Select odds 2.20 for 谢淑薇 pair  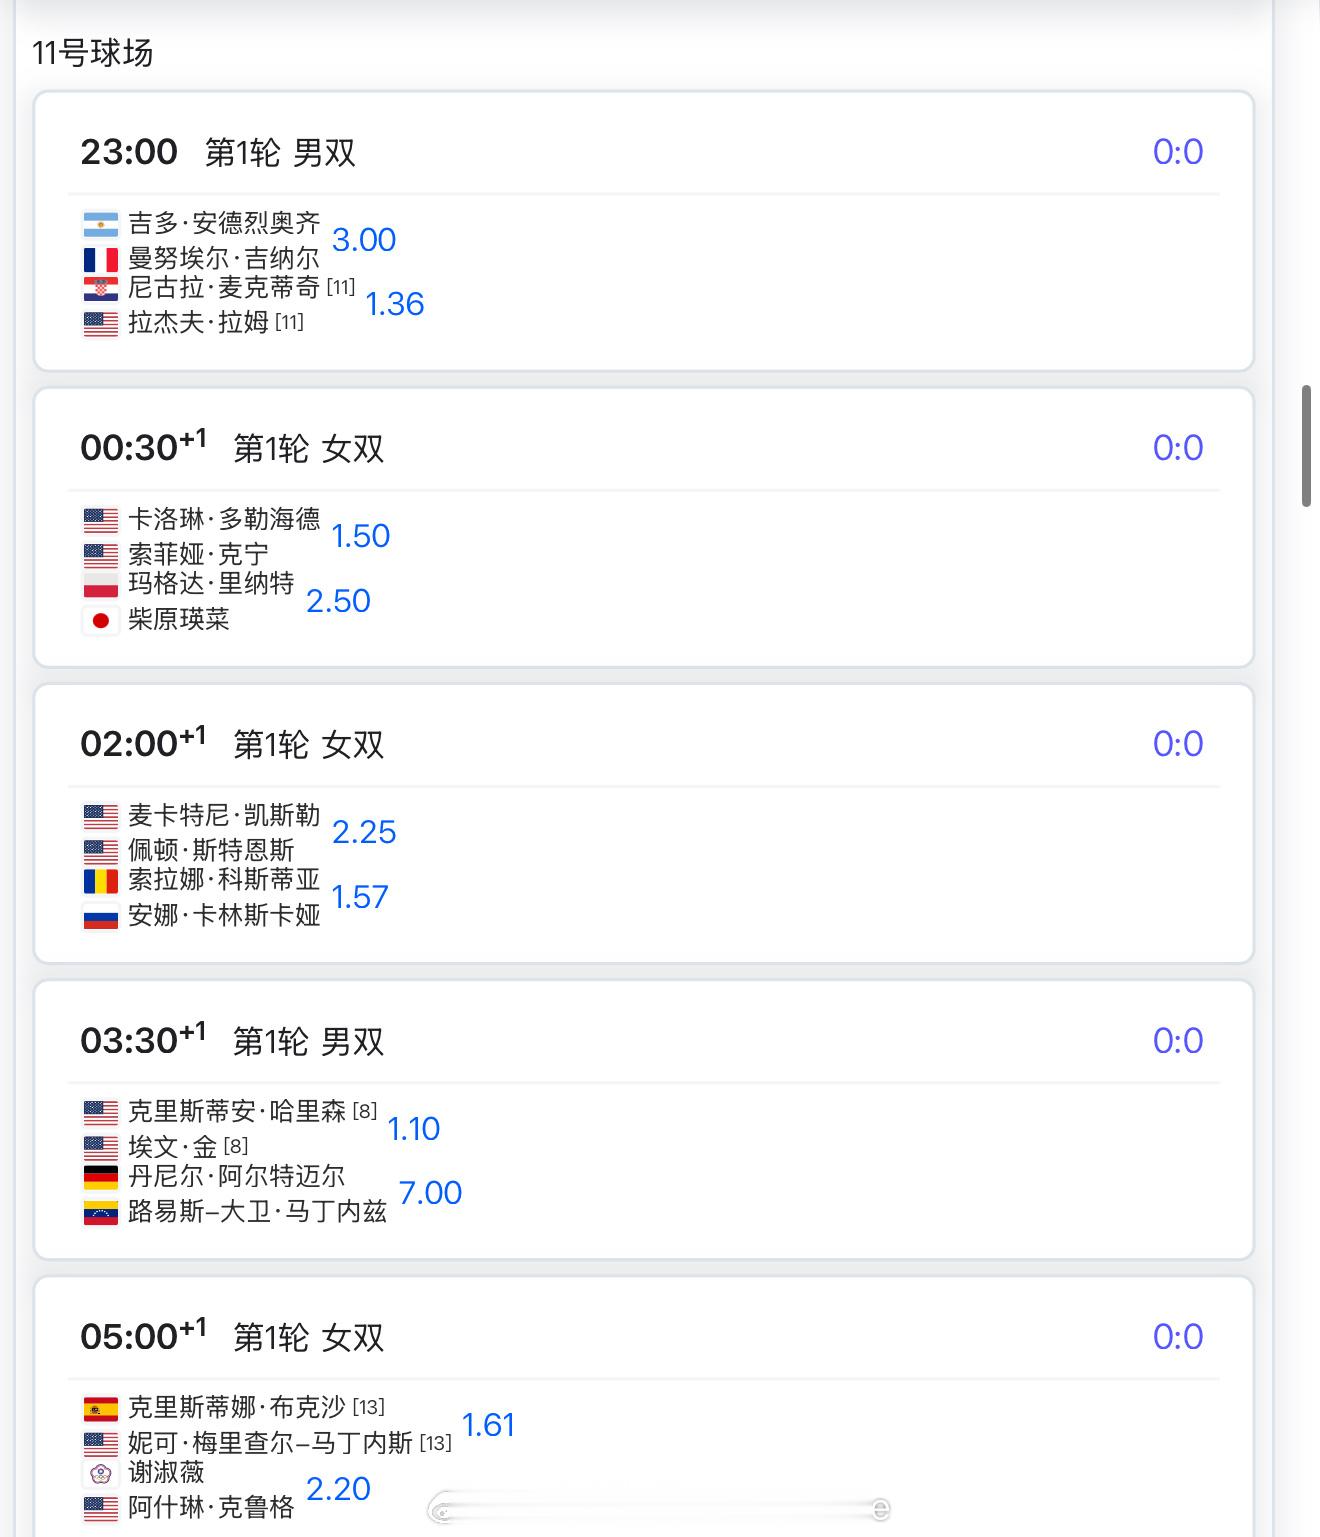[338, 1489]
